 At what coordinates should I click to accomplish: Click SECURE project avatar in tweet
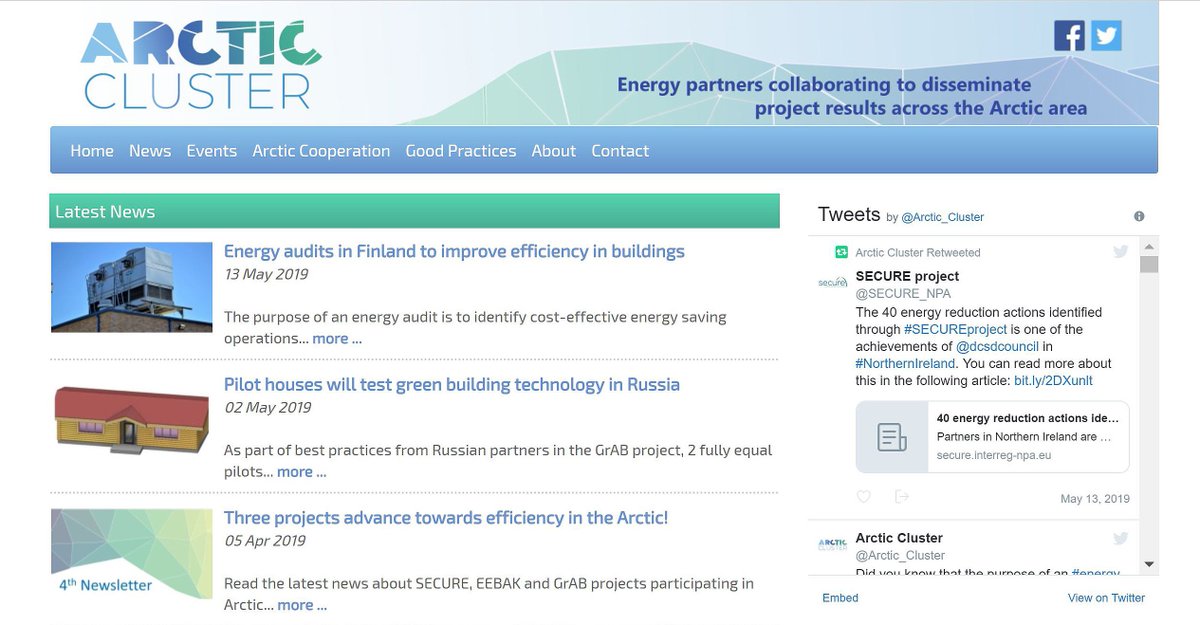[833, 283]
